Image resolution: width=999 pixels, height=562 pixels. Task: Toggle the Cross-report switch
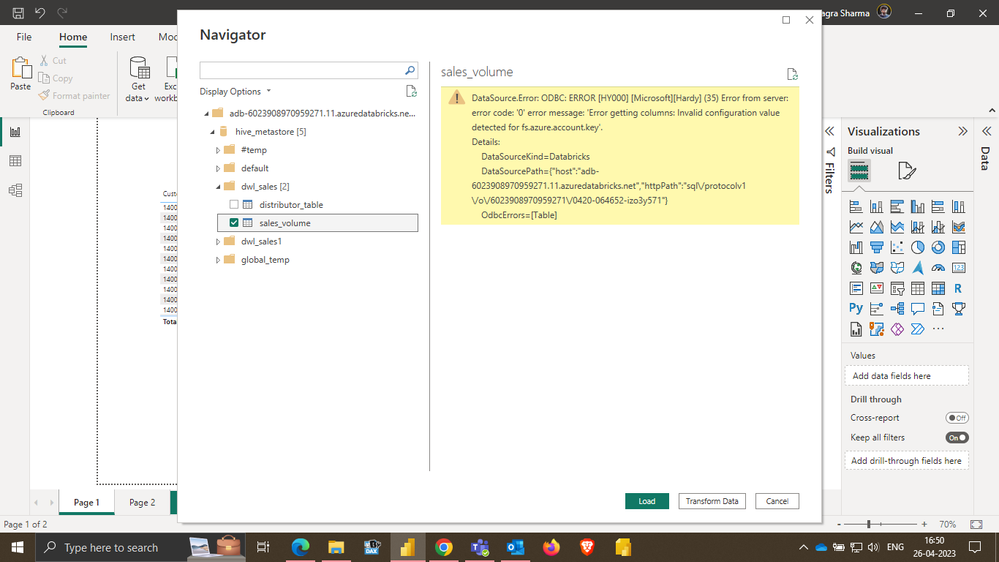point(956,418)
